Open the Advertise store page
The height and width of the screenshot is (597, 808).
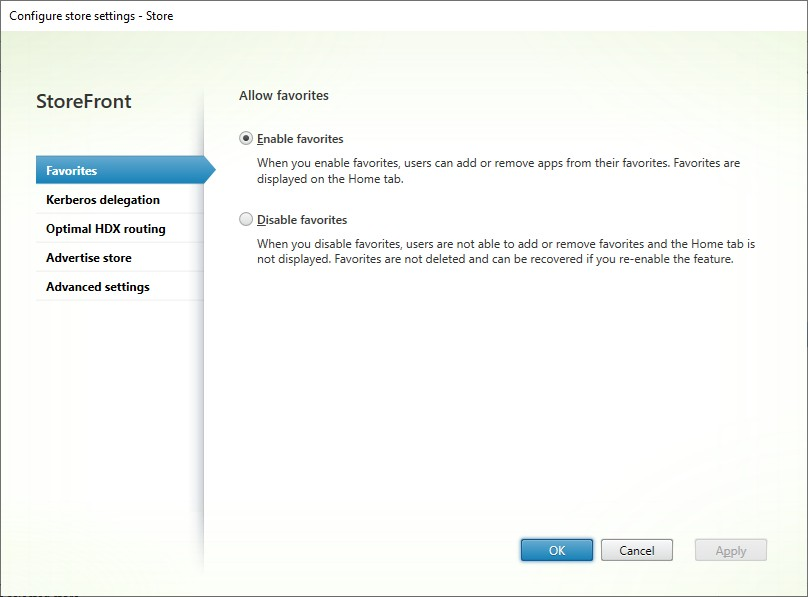click(x=89, y=257)
